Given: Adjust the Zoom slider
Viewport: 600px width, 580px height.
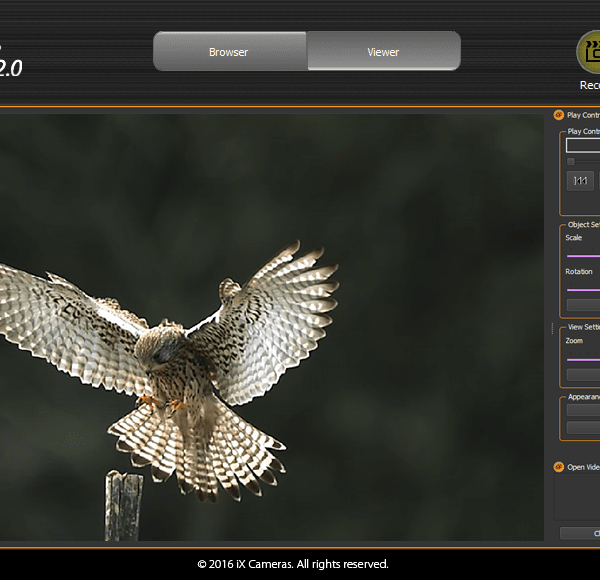Looking at the screenshot, I should coord(583,360).
